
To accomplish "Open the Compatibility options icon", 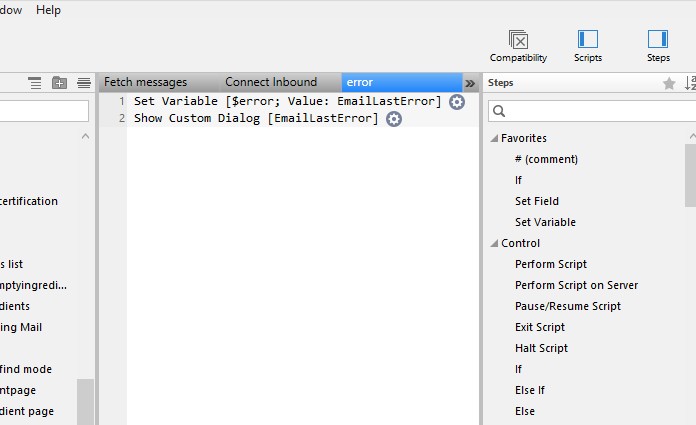I will [x=518, y=40].
